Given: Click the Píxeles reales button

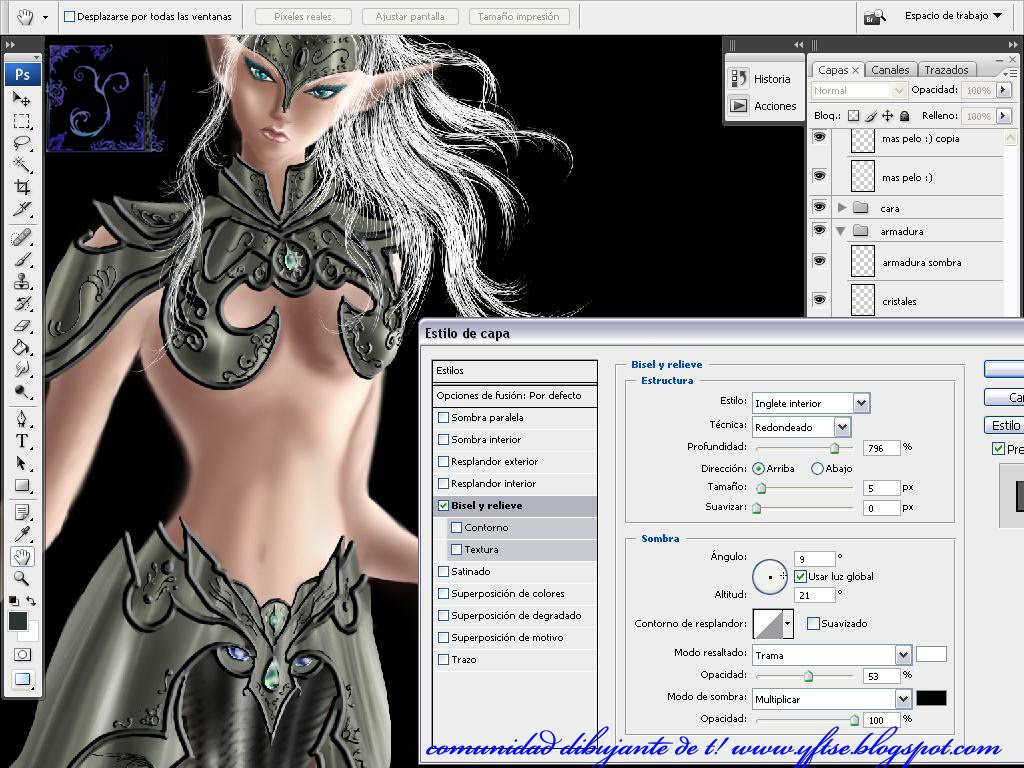Looking at the screenshot, I should pyautogui.click(x=303, y=16).
